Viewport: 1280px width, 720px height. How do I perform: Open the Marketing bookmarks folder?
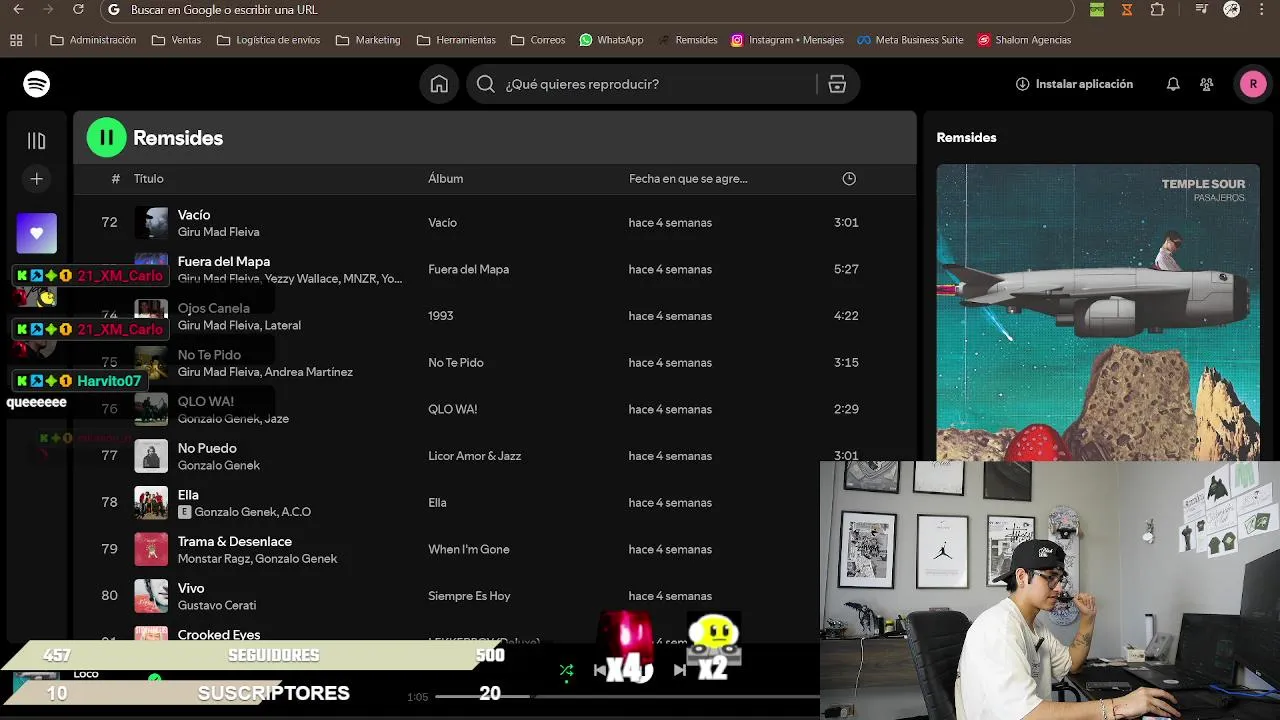click(368, 40)
